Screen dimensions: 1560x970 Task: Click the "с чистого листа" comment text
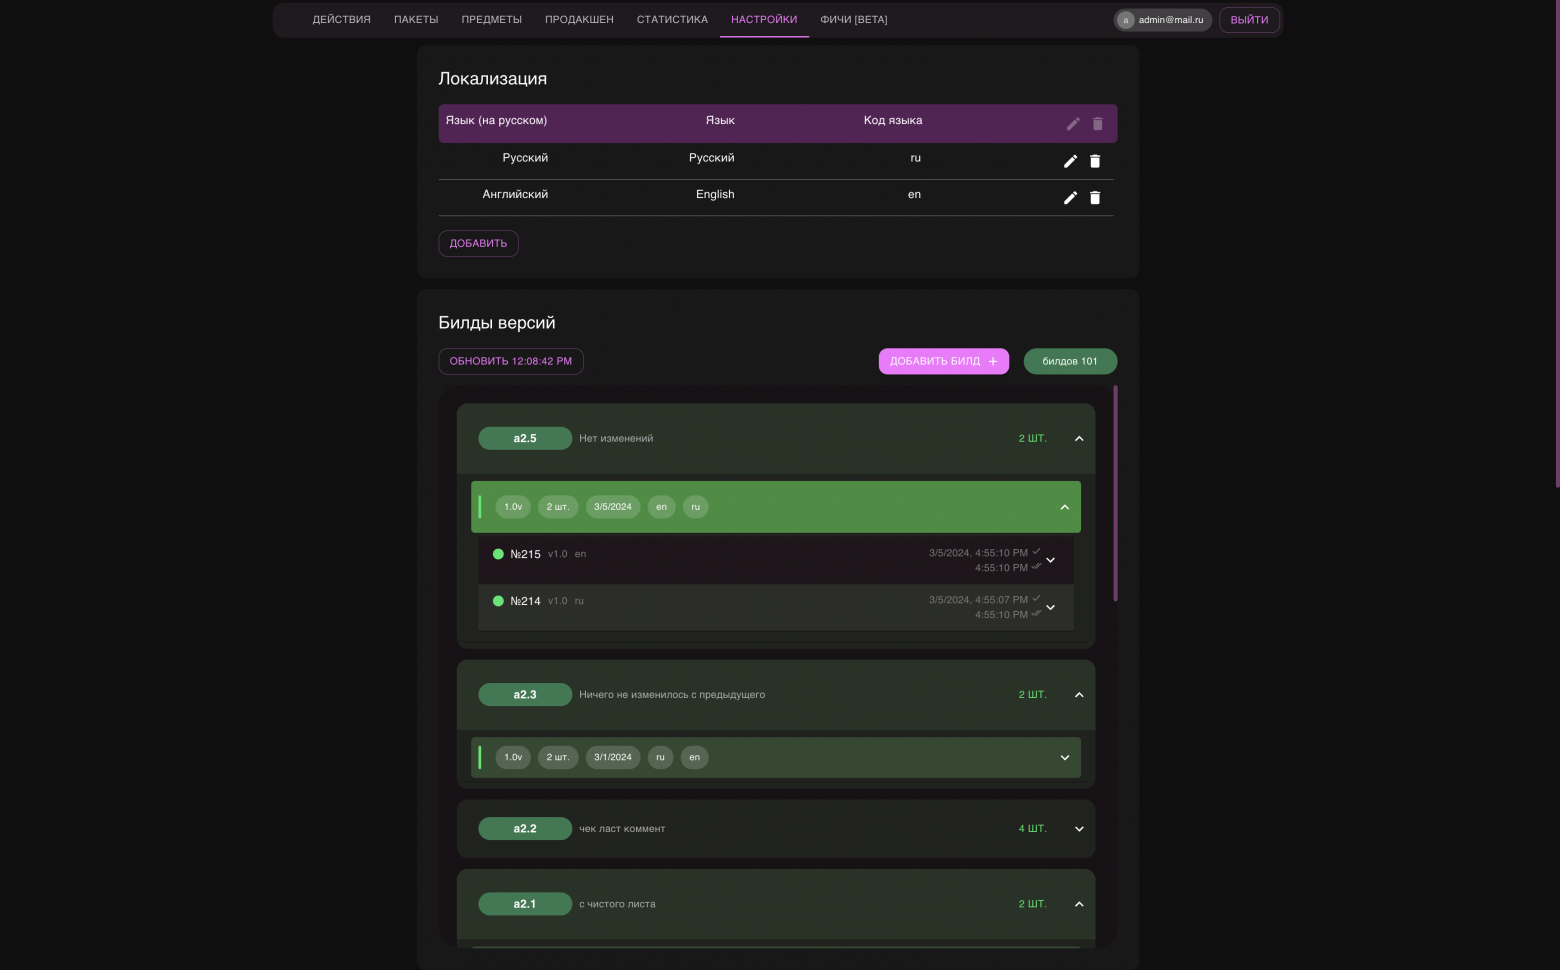pos(617,904)
